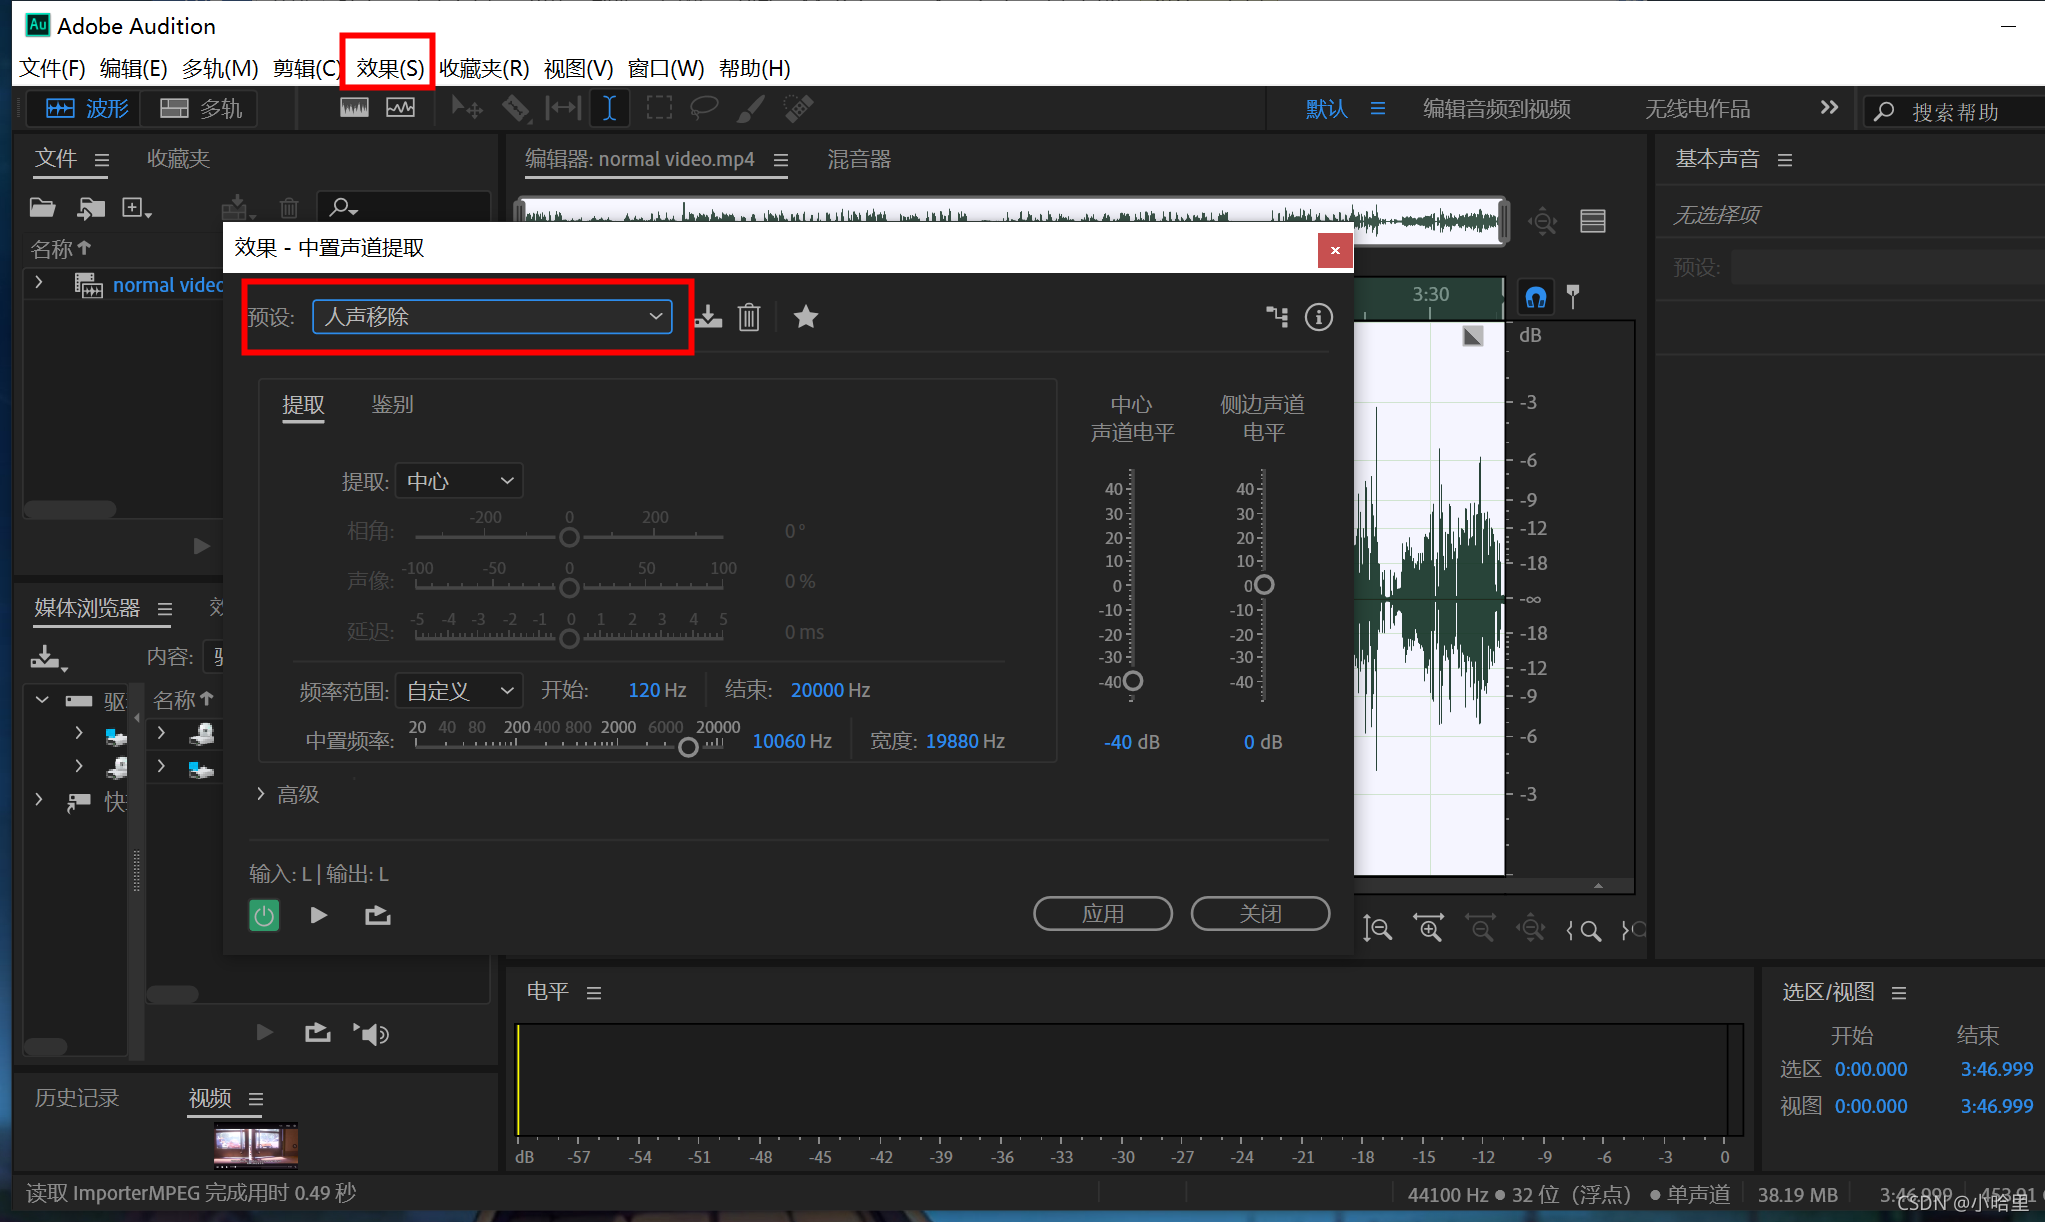Switch to Multitrack view
Viewport: 2045px width, 1222px height.
pos(201,108)
